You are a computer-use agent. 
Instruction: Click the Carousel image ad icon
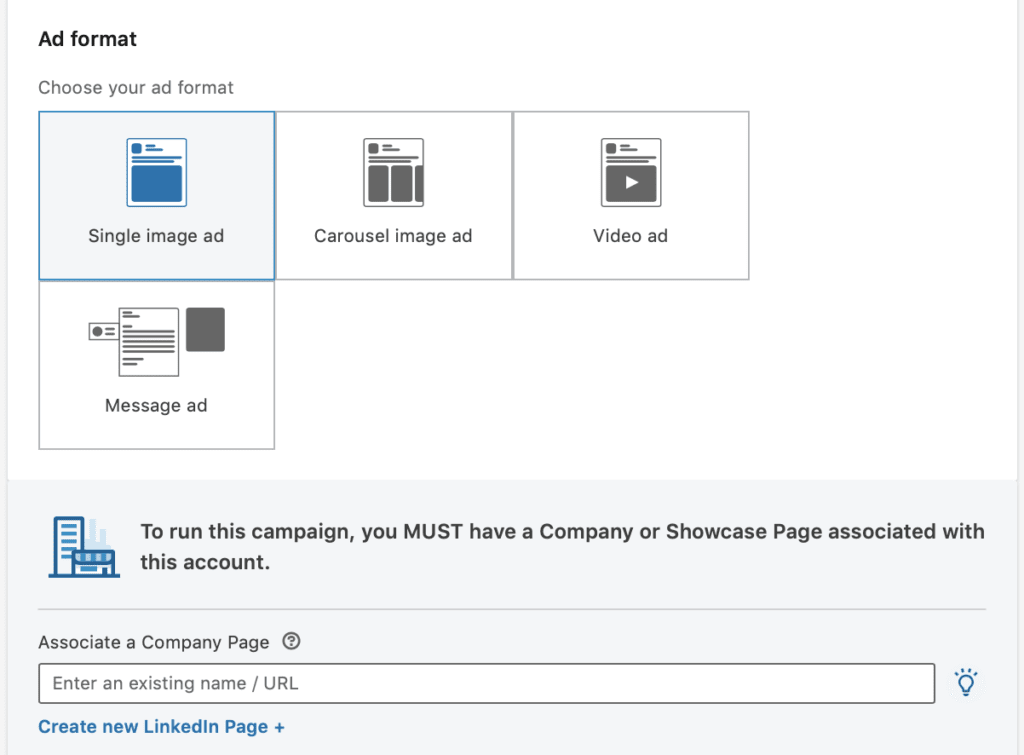click(x=393, y=172)
